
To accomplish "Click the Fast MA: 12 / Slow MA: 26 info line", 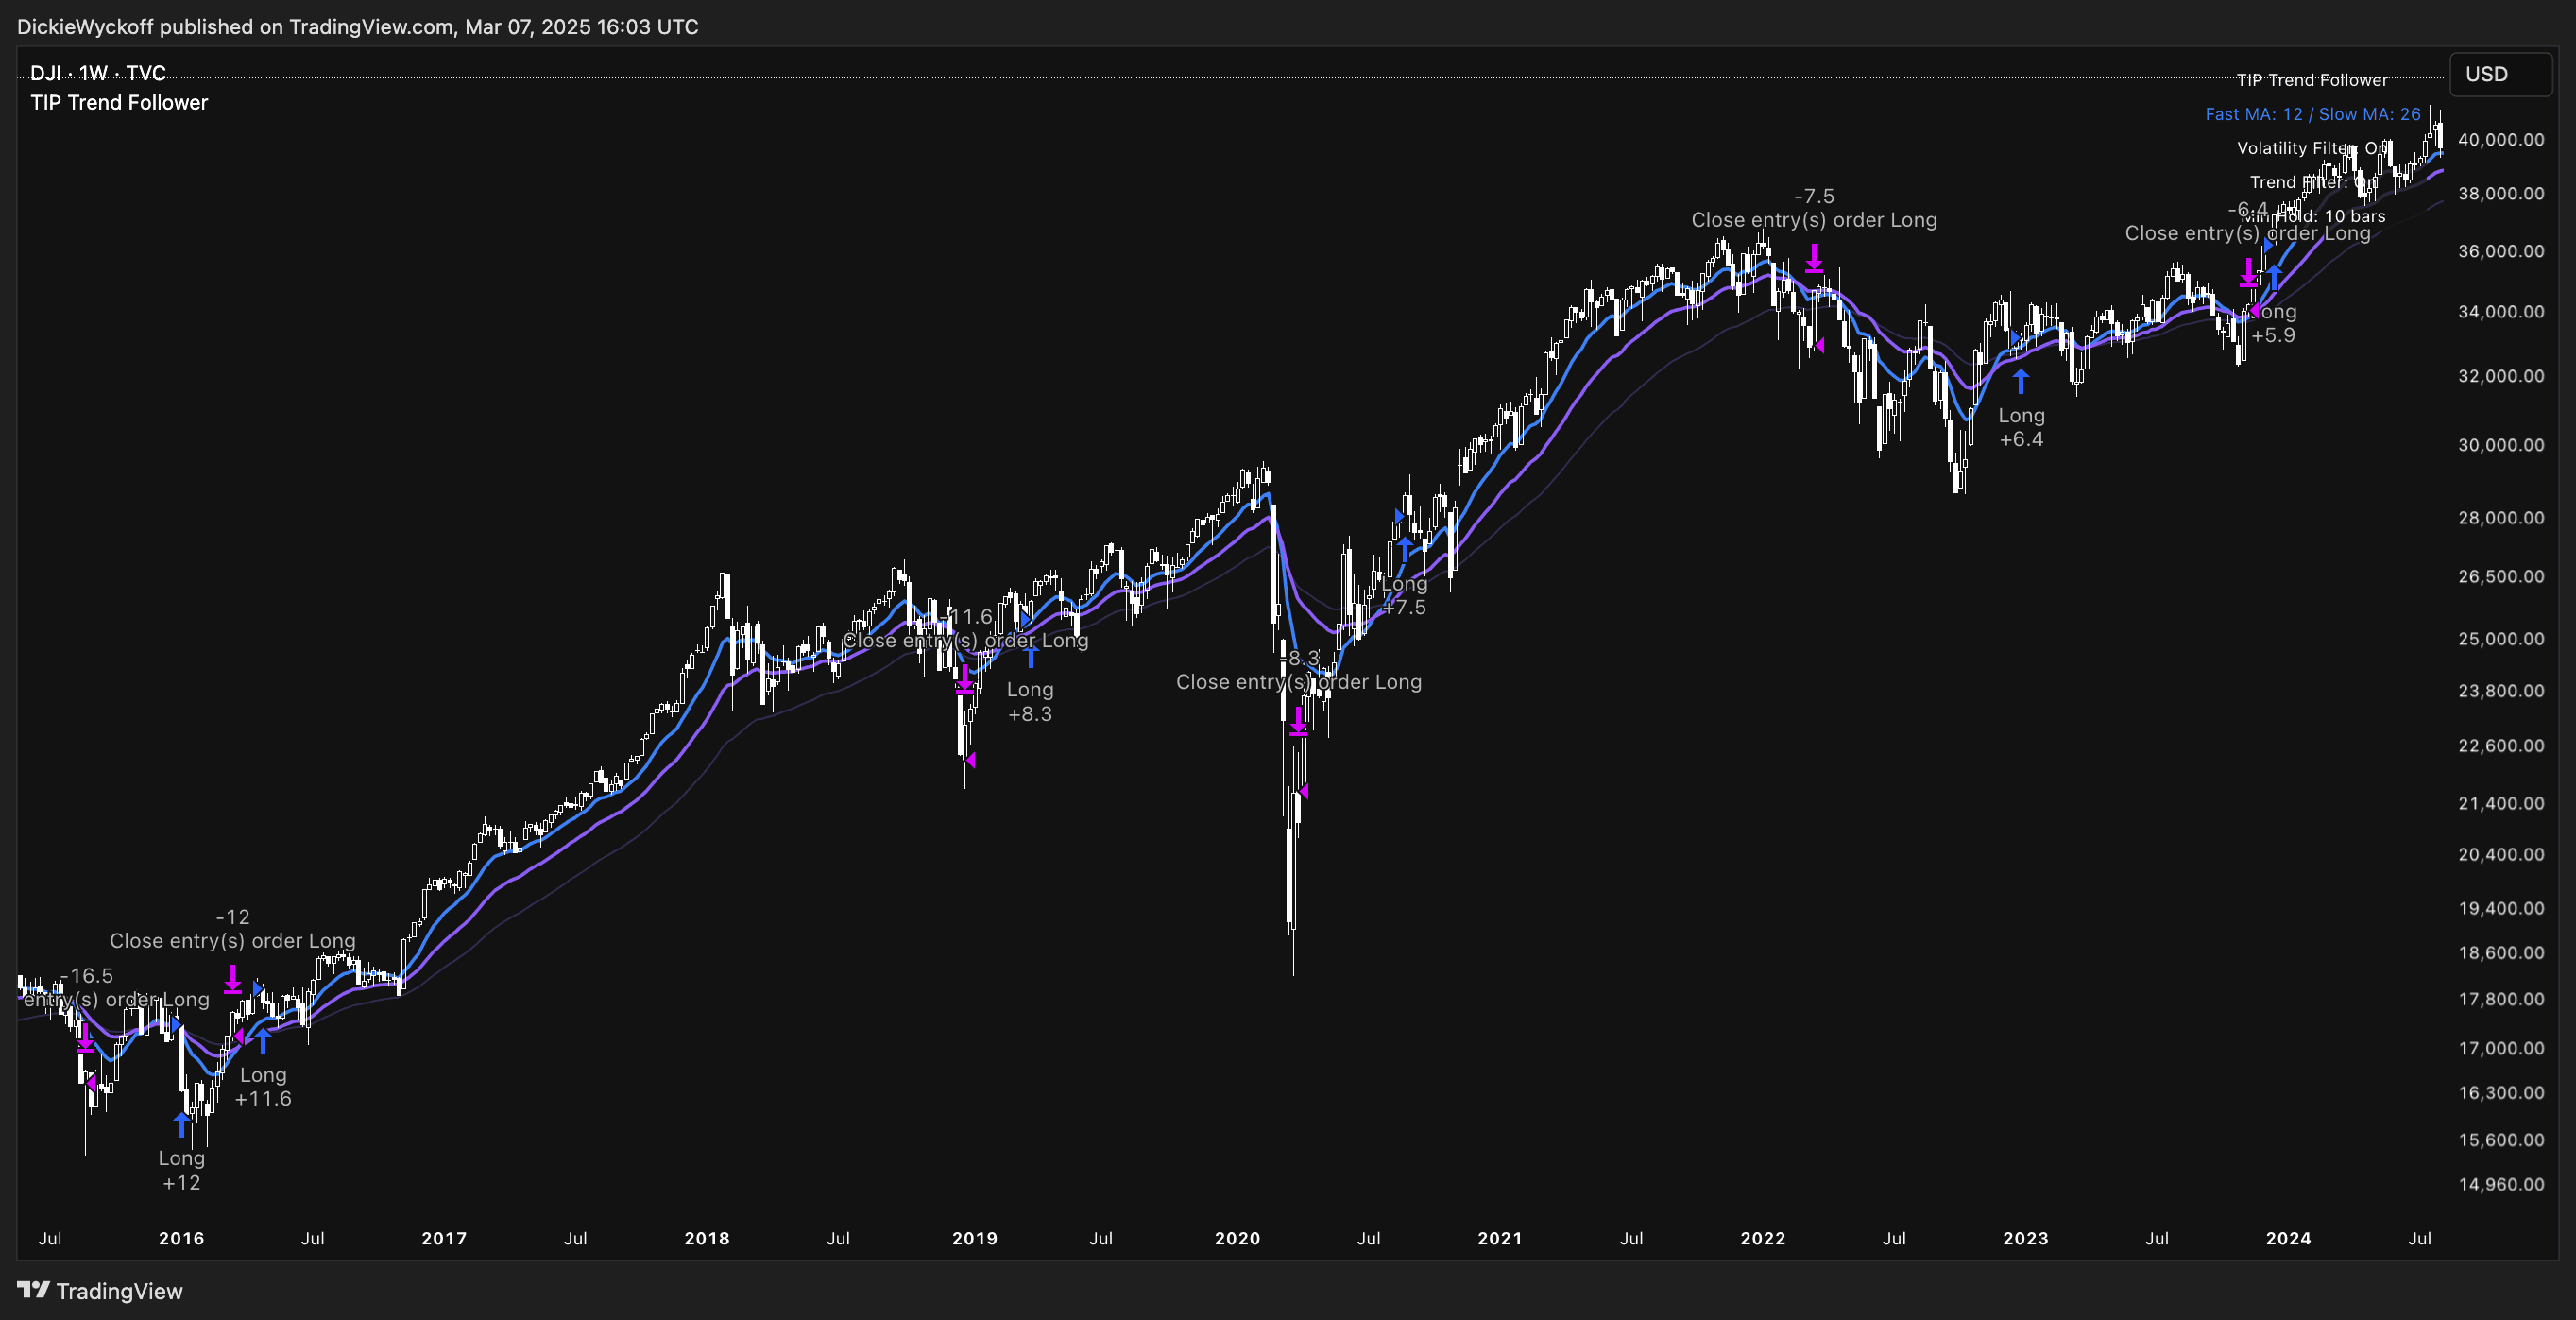I will pos(2313,114).
